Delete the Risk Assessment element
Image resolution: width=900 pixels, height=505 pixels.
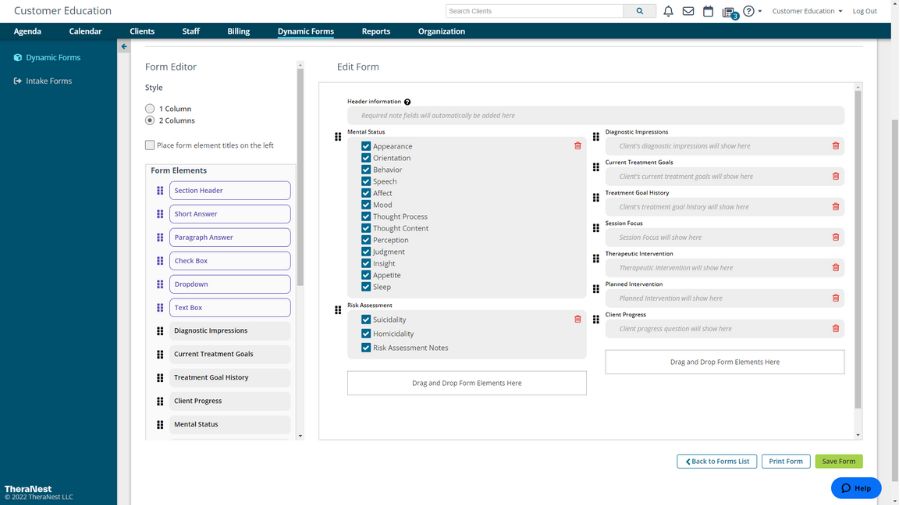coord(577,319)
